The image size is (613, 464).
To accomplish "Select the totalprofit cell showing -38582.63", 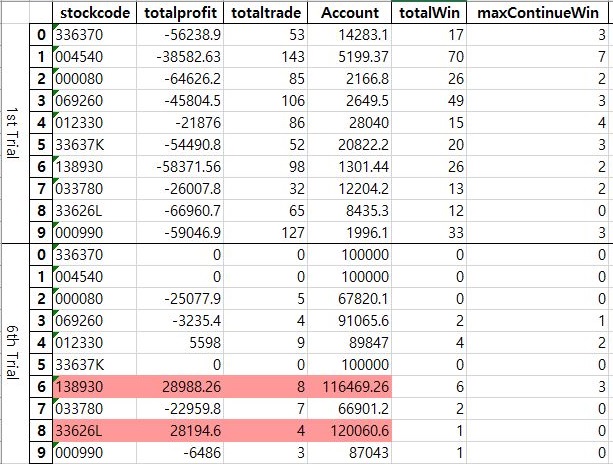I will [180, 57].
